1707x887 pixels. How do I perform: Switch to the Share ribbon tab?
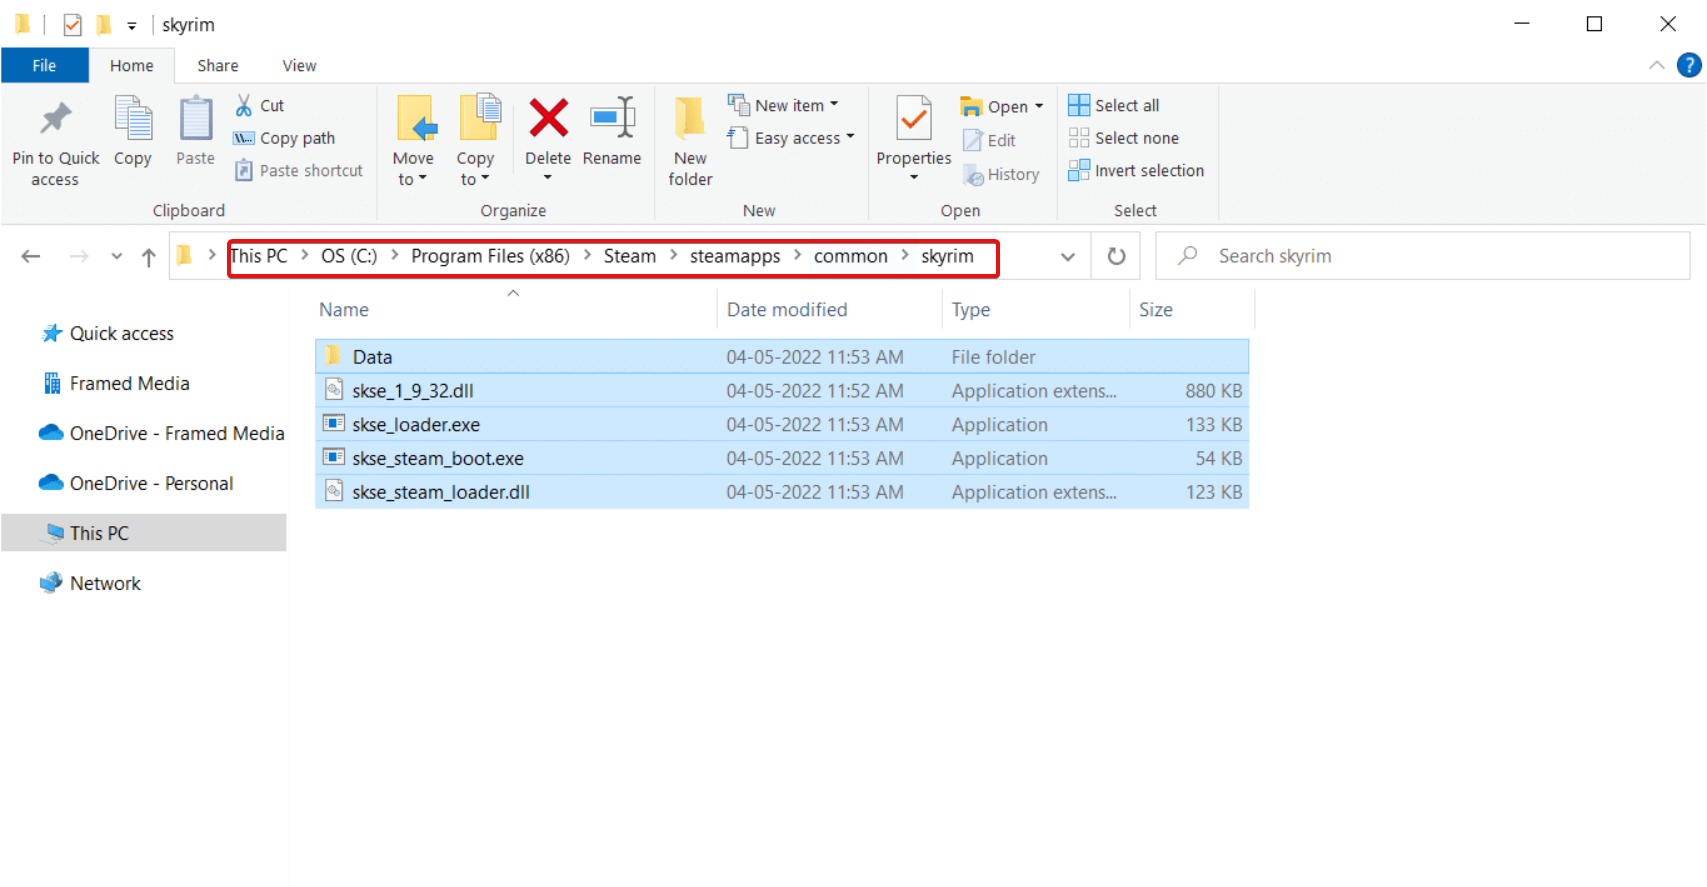pyautogui.click(x=217, y=65)
